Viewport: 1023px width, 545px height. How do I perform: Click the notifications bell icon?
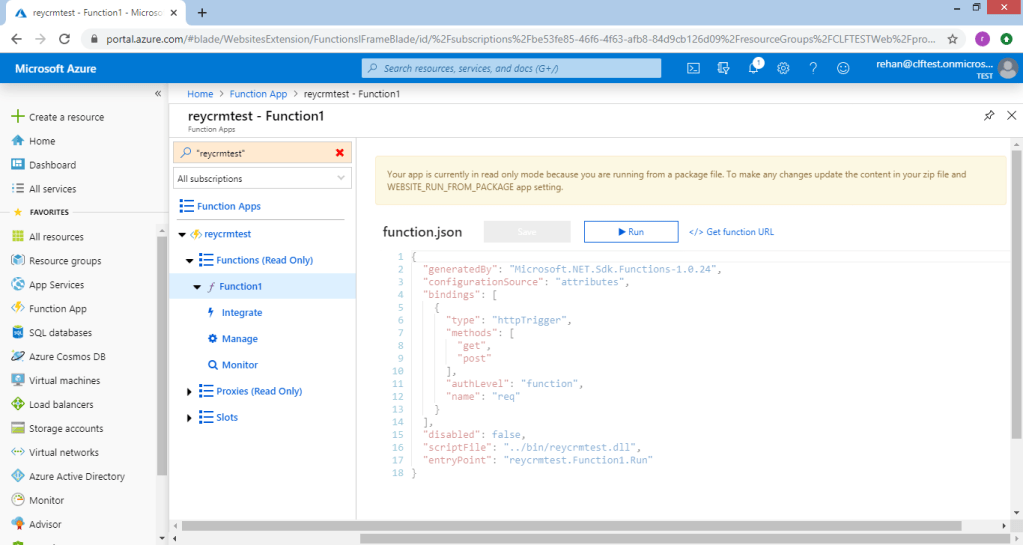click(x=754, y=68)
